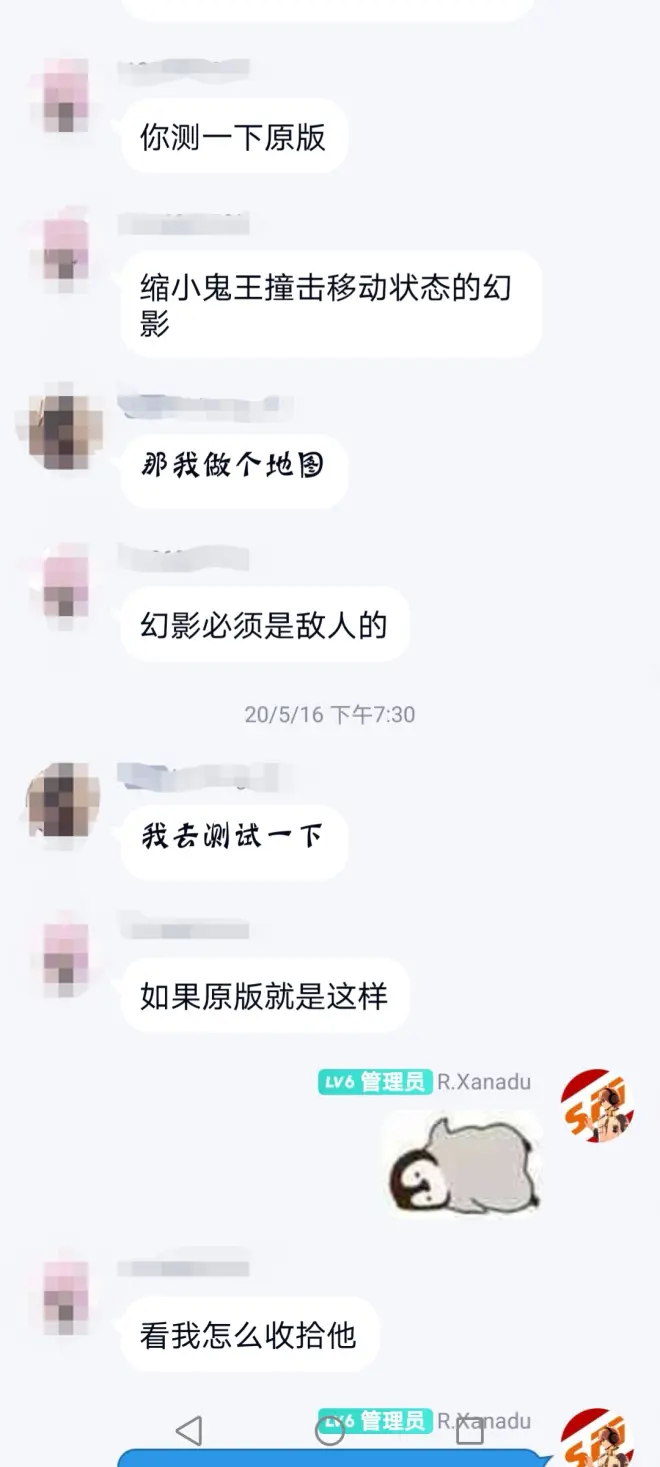The height and width of the screenshot is (1467, 660).
Task: Select the "如果原版就是这样" message bubble
Action: [x=265, y=996]
